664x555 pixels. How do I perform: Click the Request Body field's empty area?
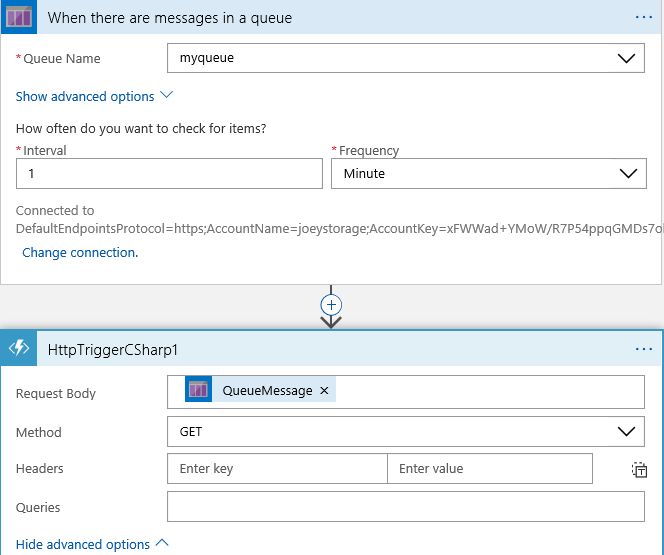(x=490, y=392)
